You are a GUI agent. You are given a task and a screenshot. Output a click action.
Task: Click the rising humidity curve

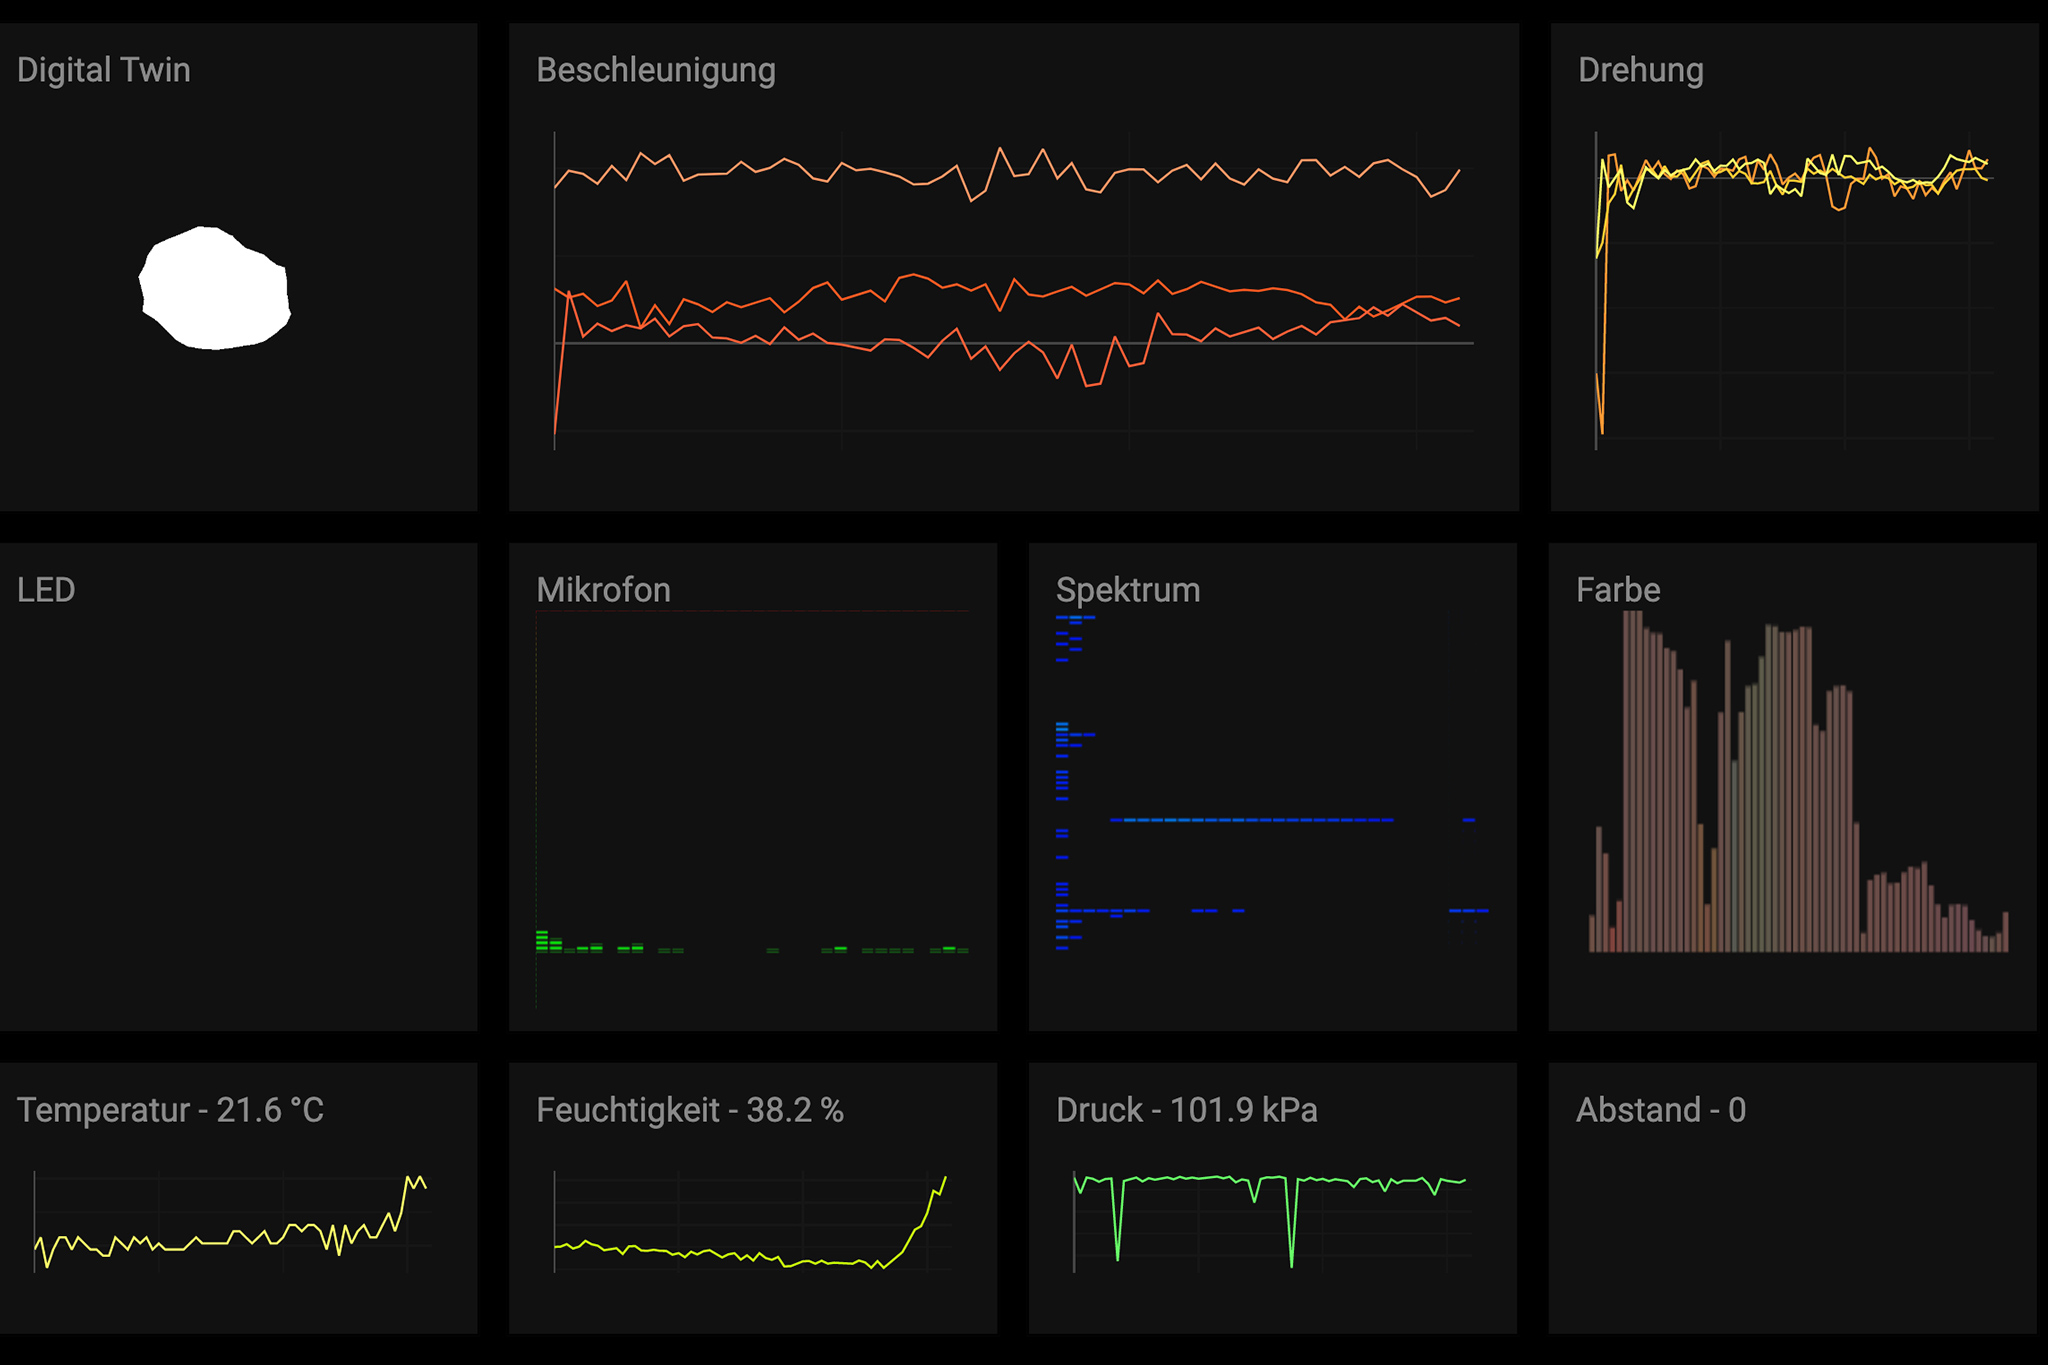click(925, 1217)
